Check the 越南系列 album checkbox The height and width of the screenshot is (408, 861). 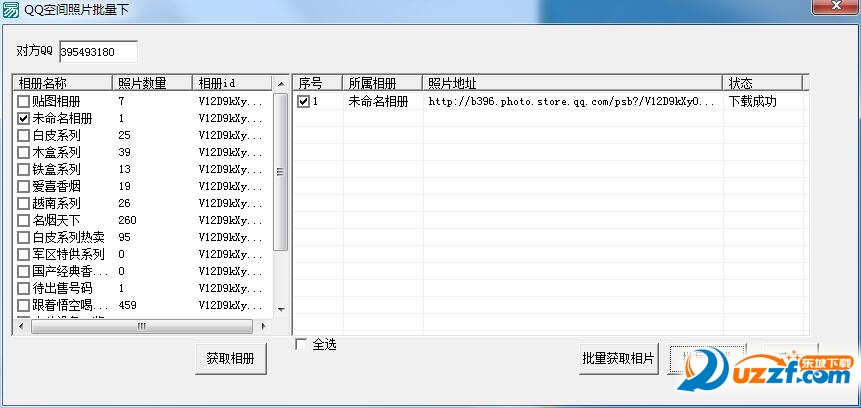[x=23, y=204]
